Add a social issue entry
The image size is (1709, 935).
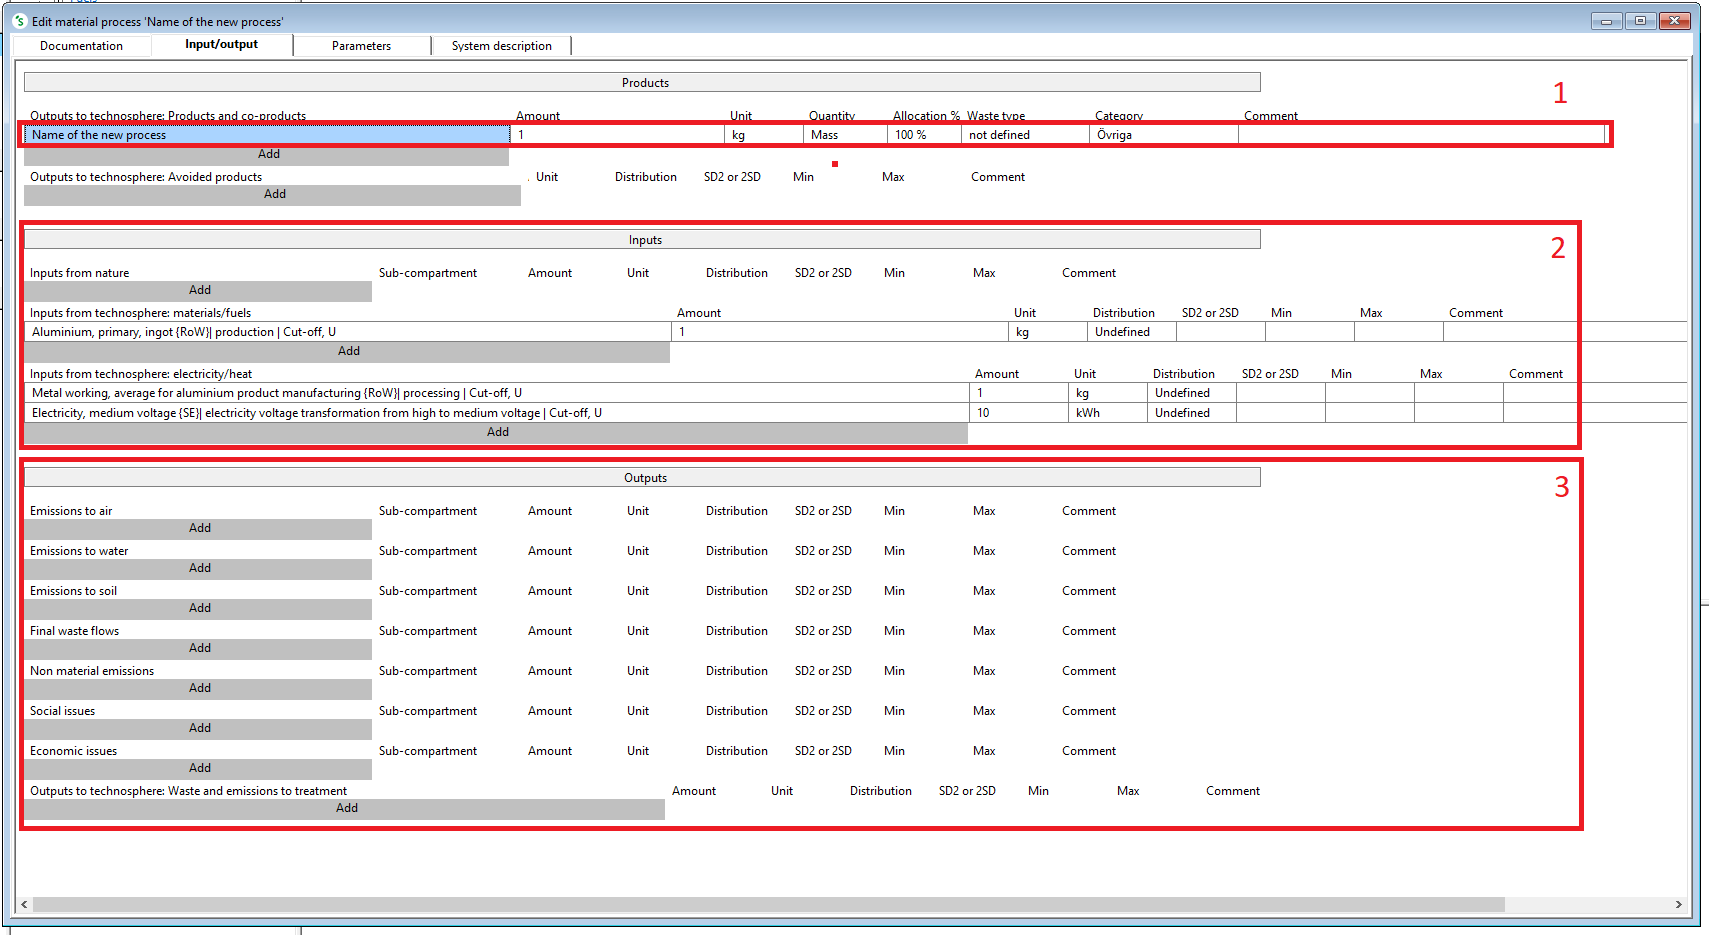[x=199, y=729]
